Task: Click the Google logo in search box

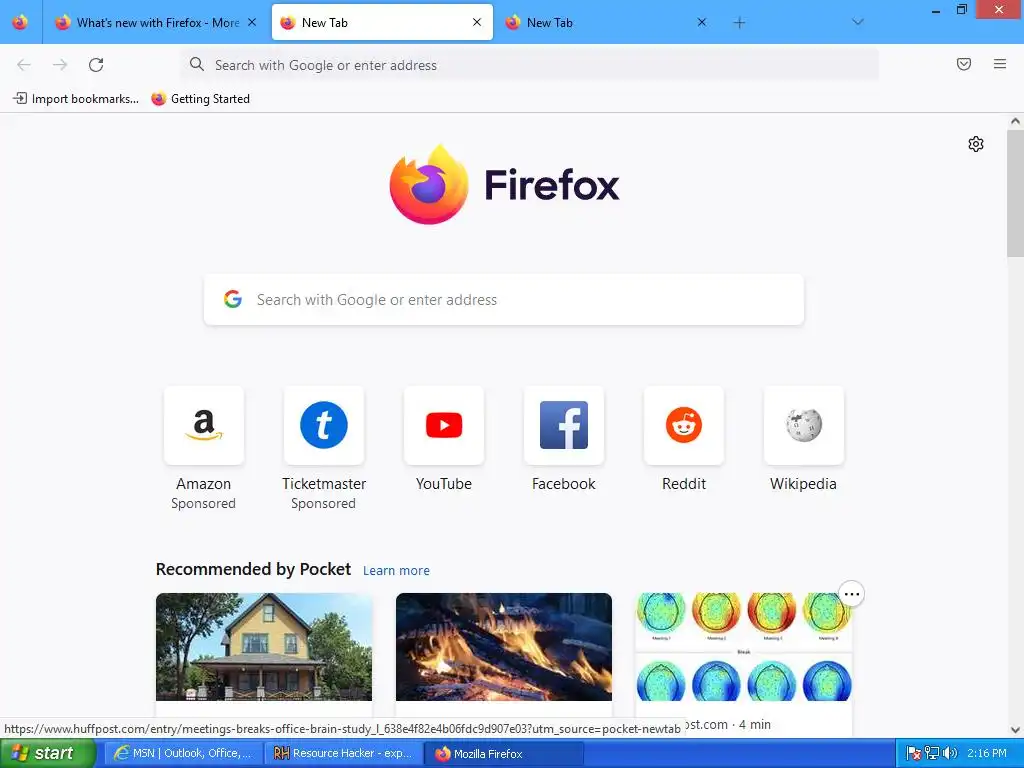Action: tap(233, 299)
